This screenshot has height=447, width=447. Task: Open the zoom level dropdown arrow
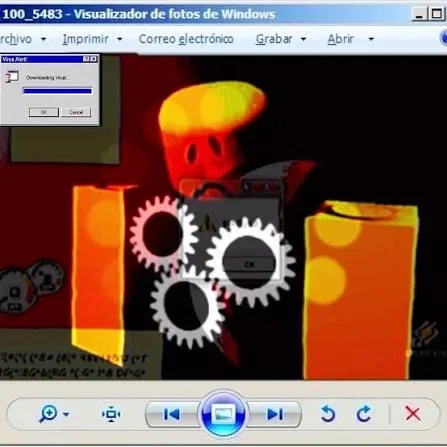[66, 414]
